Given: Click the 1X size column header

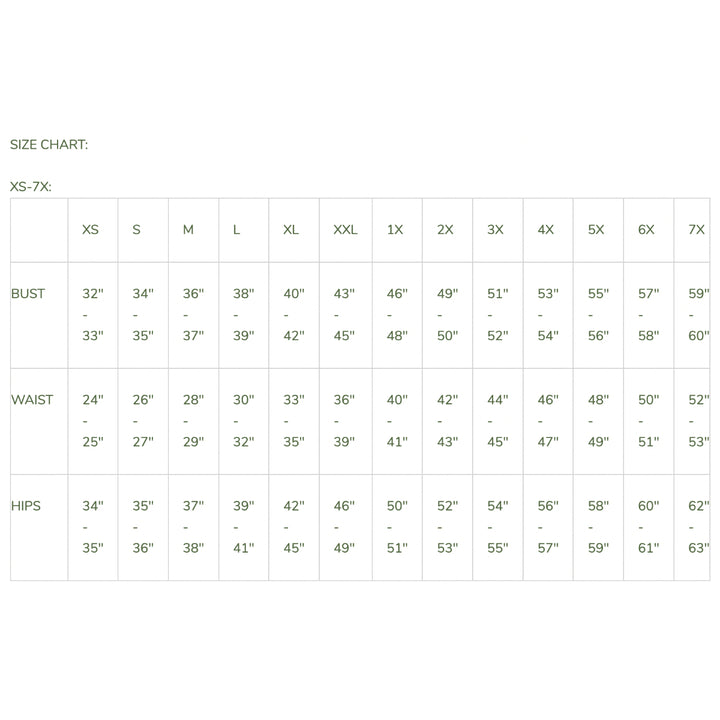Looking at the screenshot, I should [395, 230].
